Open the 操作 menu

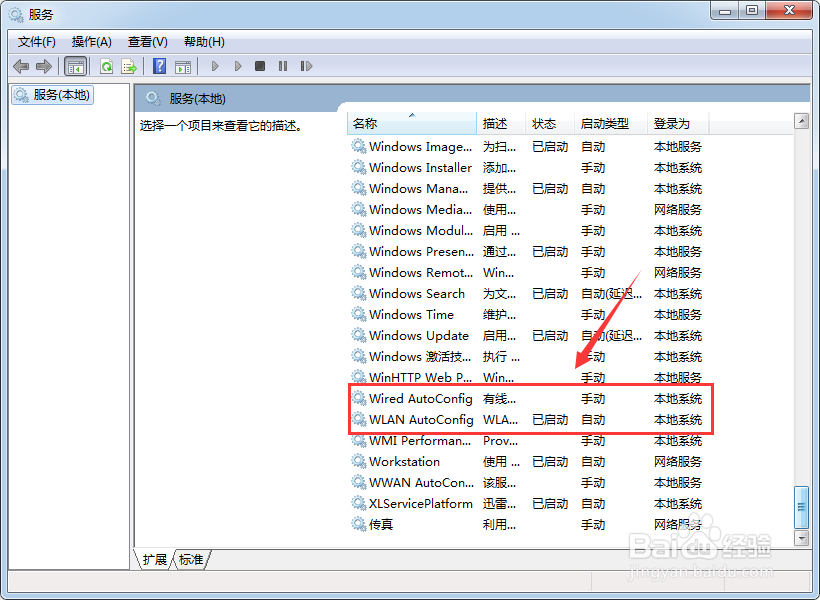pyautogui.click(x=91, y=41)
